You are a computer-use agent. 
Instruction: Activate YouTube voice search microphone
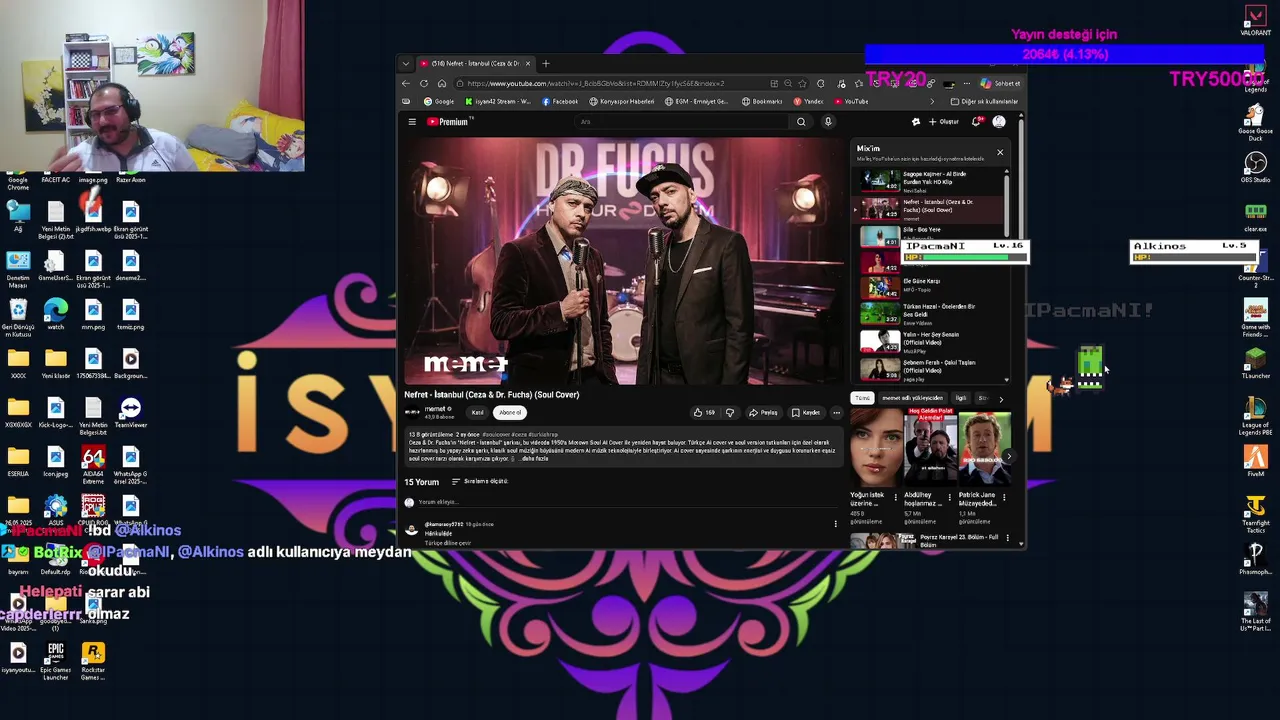point(828,122)
